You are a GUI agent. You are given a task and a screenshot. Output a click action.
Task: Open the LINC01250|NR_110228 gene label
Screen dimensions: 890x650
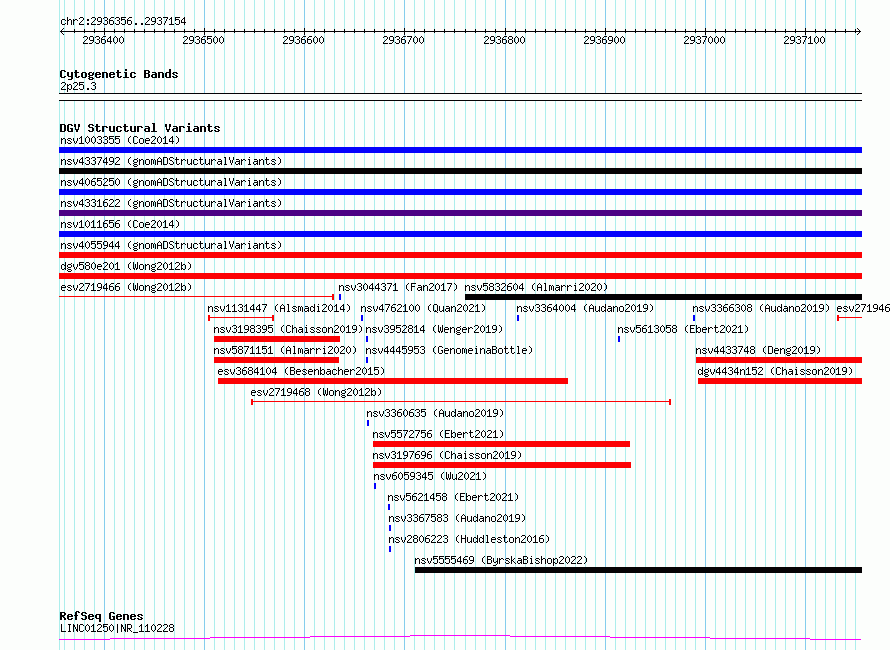[117, 628]
